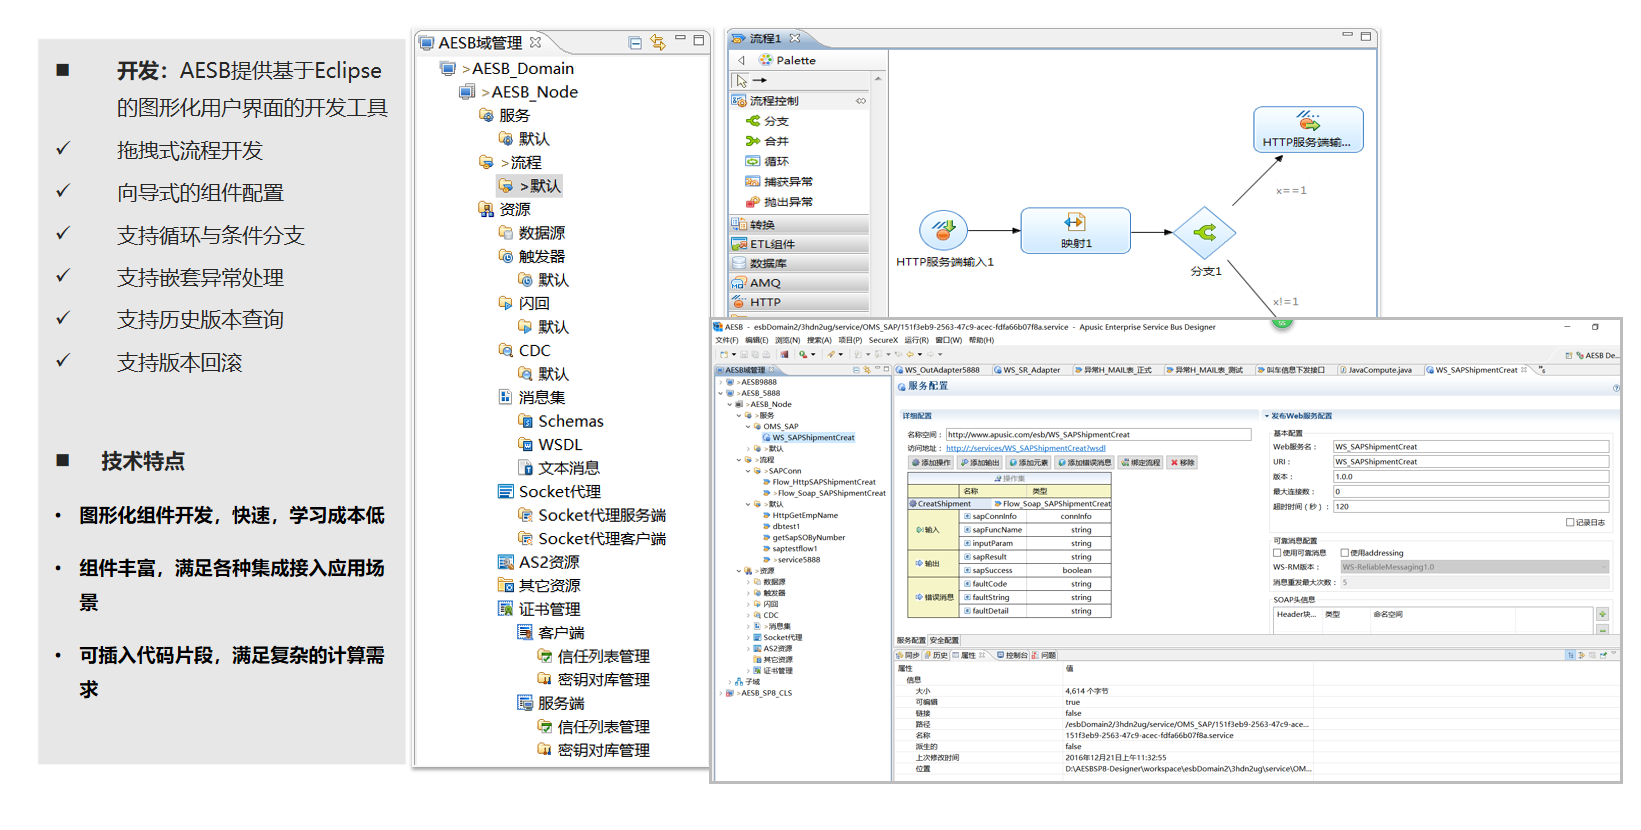Screen dimensions: 1641x830
Task: Switch to the JavaCompute.java tab
Action: click(x=1379, y=370)
